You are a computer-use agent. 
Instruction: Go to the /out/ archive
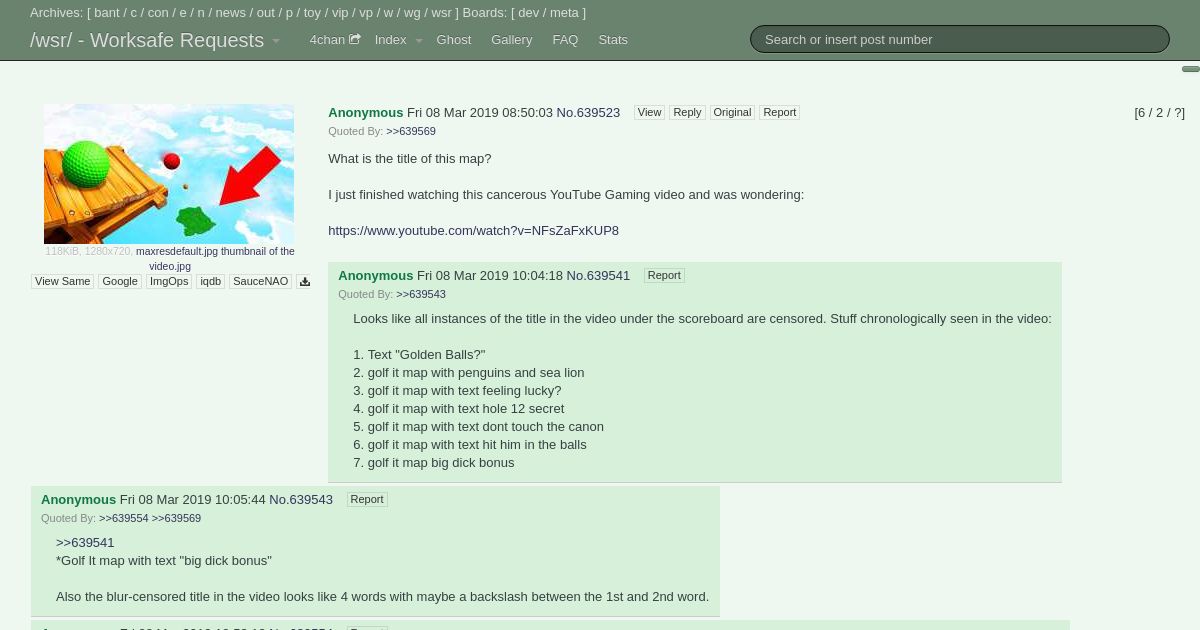click(265, 13)
